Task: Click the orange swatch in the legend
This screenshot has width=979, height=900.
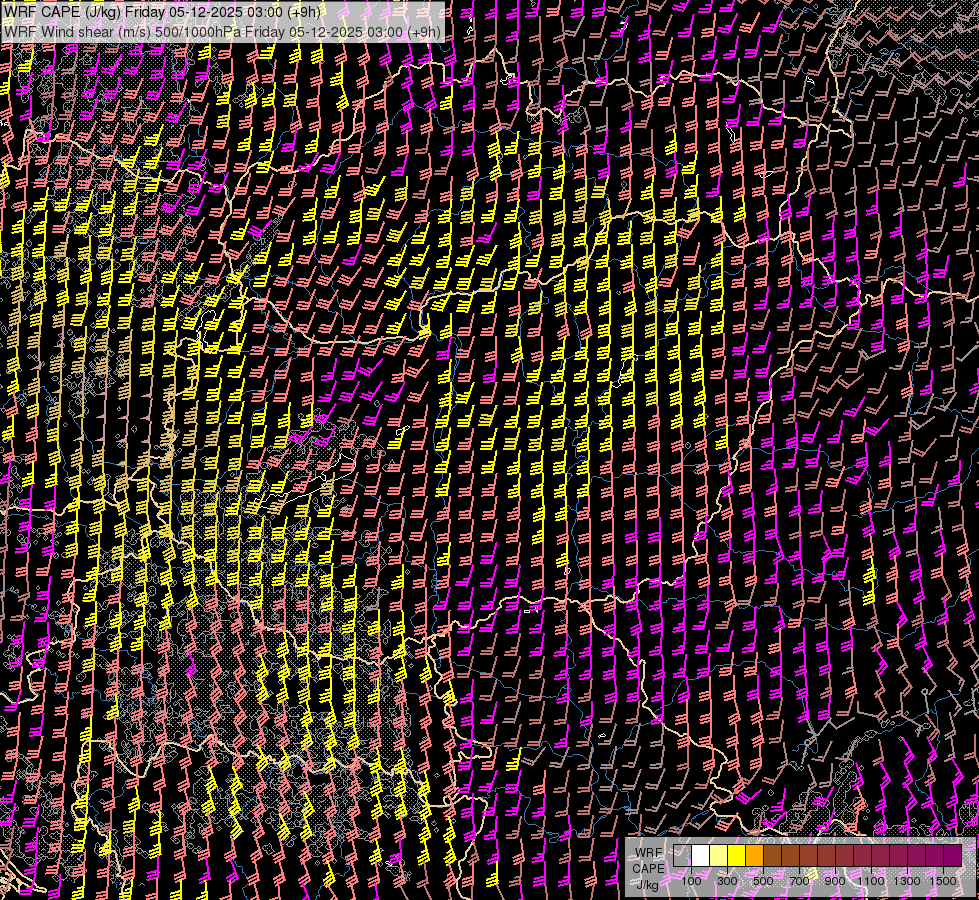Action: 754,856
